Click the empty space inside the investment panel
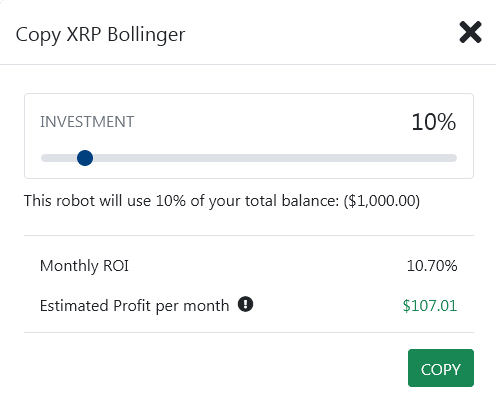Screen dimensions: 496x410 267,122
